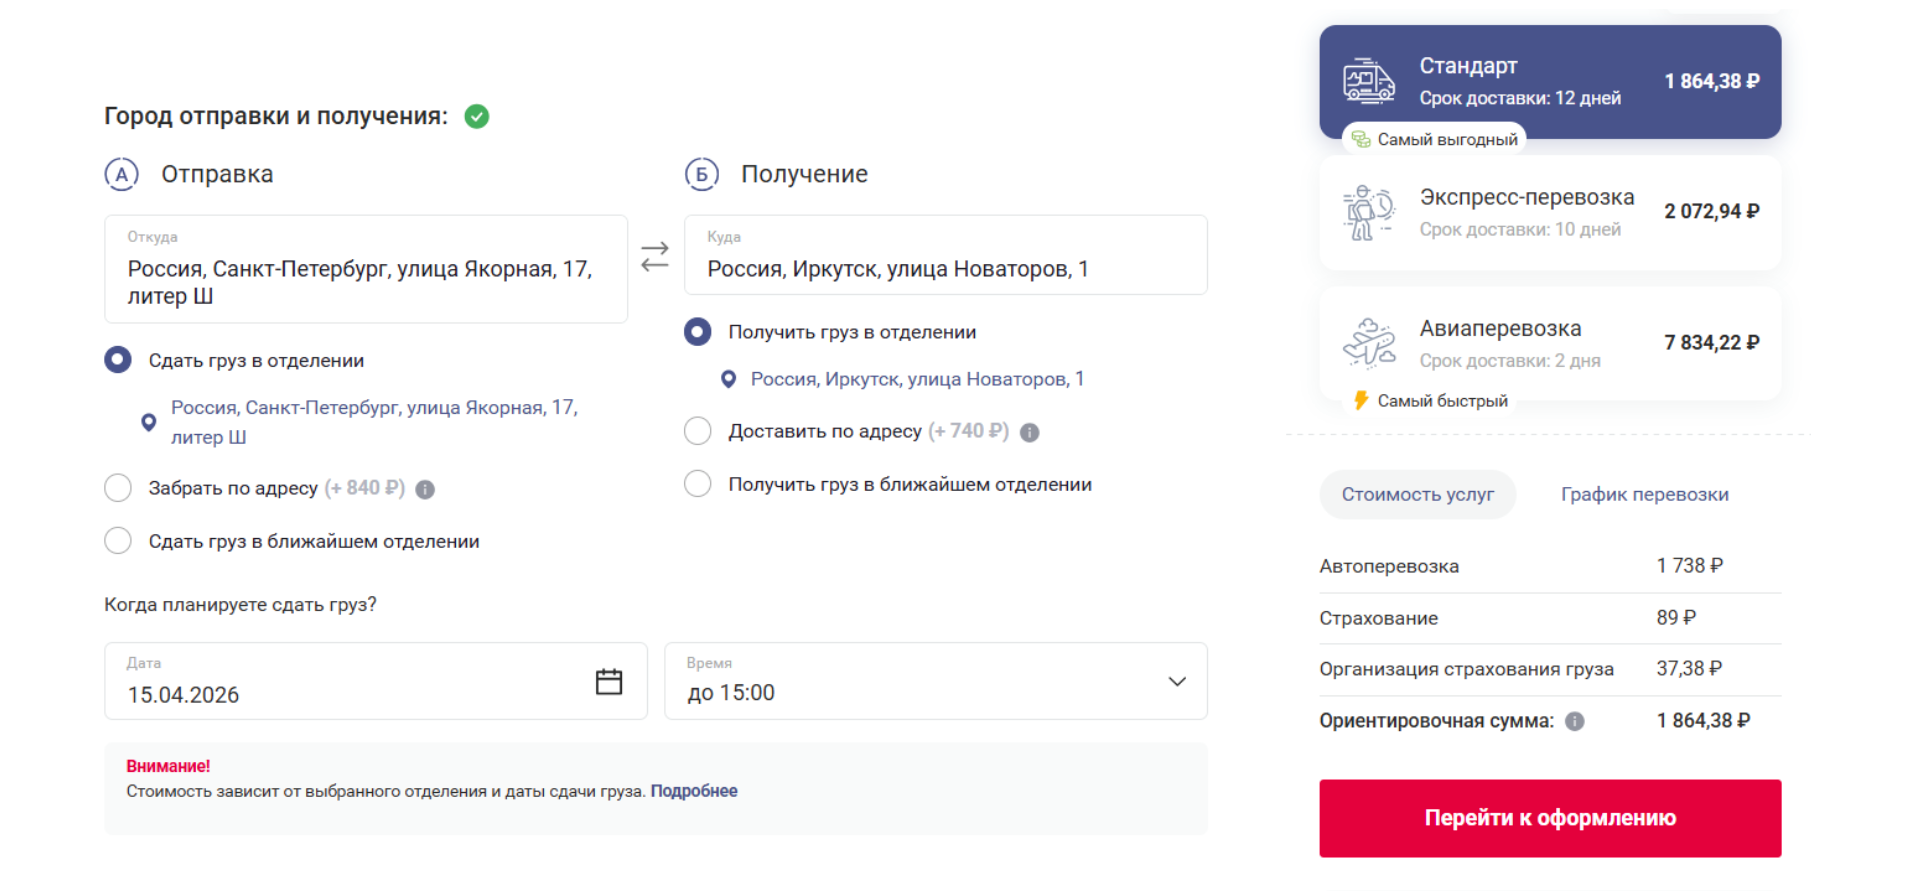Click the Авиаперевозка airplane icon
The image size is (1920, 891).
click(1369, 343)
